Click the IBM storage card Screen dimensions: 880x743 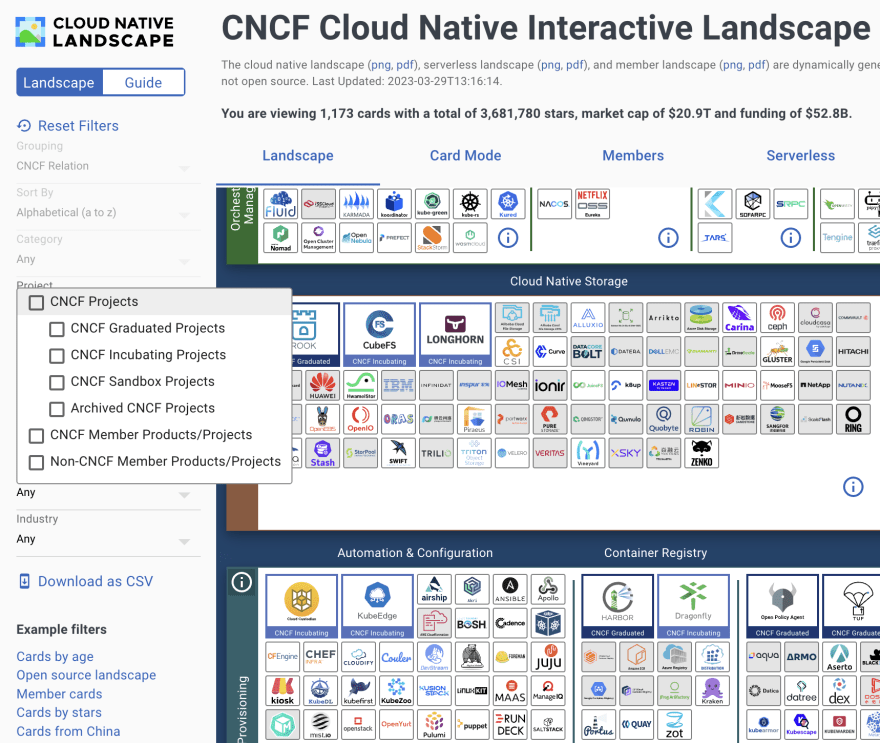pos(398,385)
